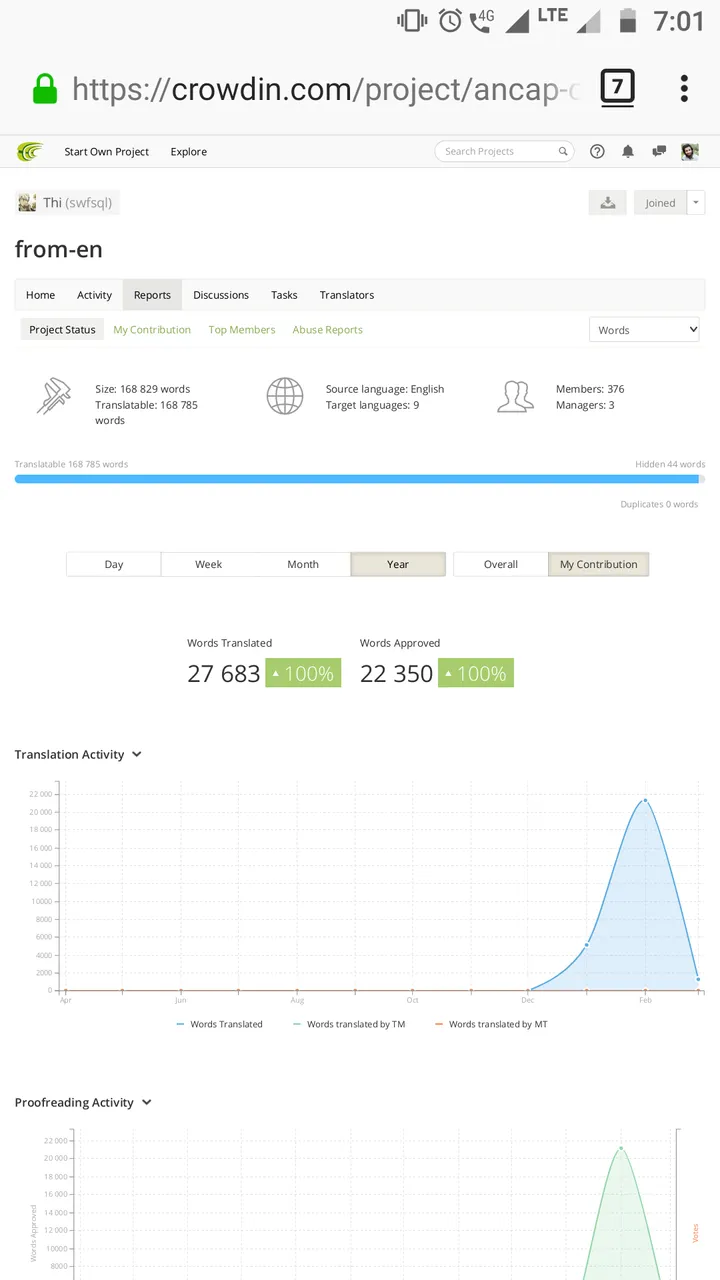Click the Joined button
Viewport: 720px width, 1280px height.
[660, 203]
